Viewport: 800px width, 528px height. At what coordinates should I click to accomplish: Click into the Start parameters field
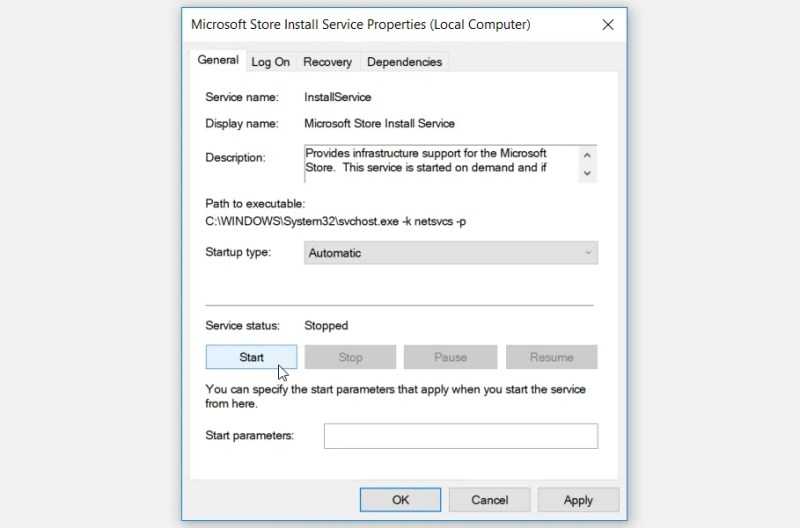(x=461, y=436)
